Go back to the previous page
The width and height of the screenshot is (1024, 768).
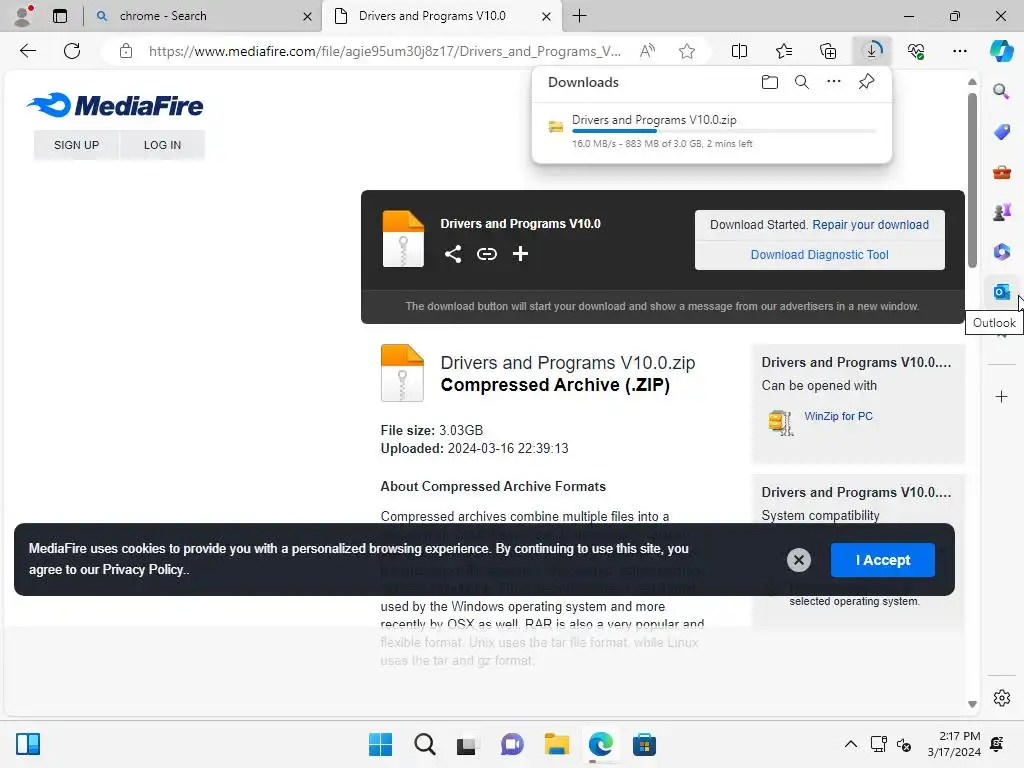[x=28, y=51]
